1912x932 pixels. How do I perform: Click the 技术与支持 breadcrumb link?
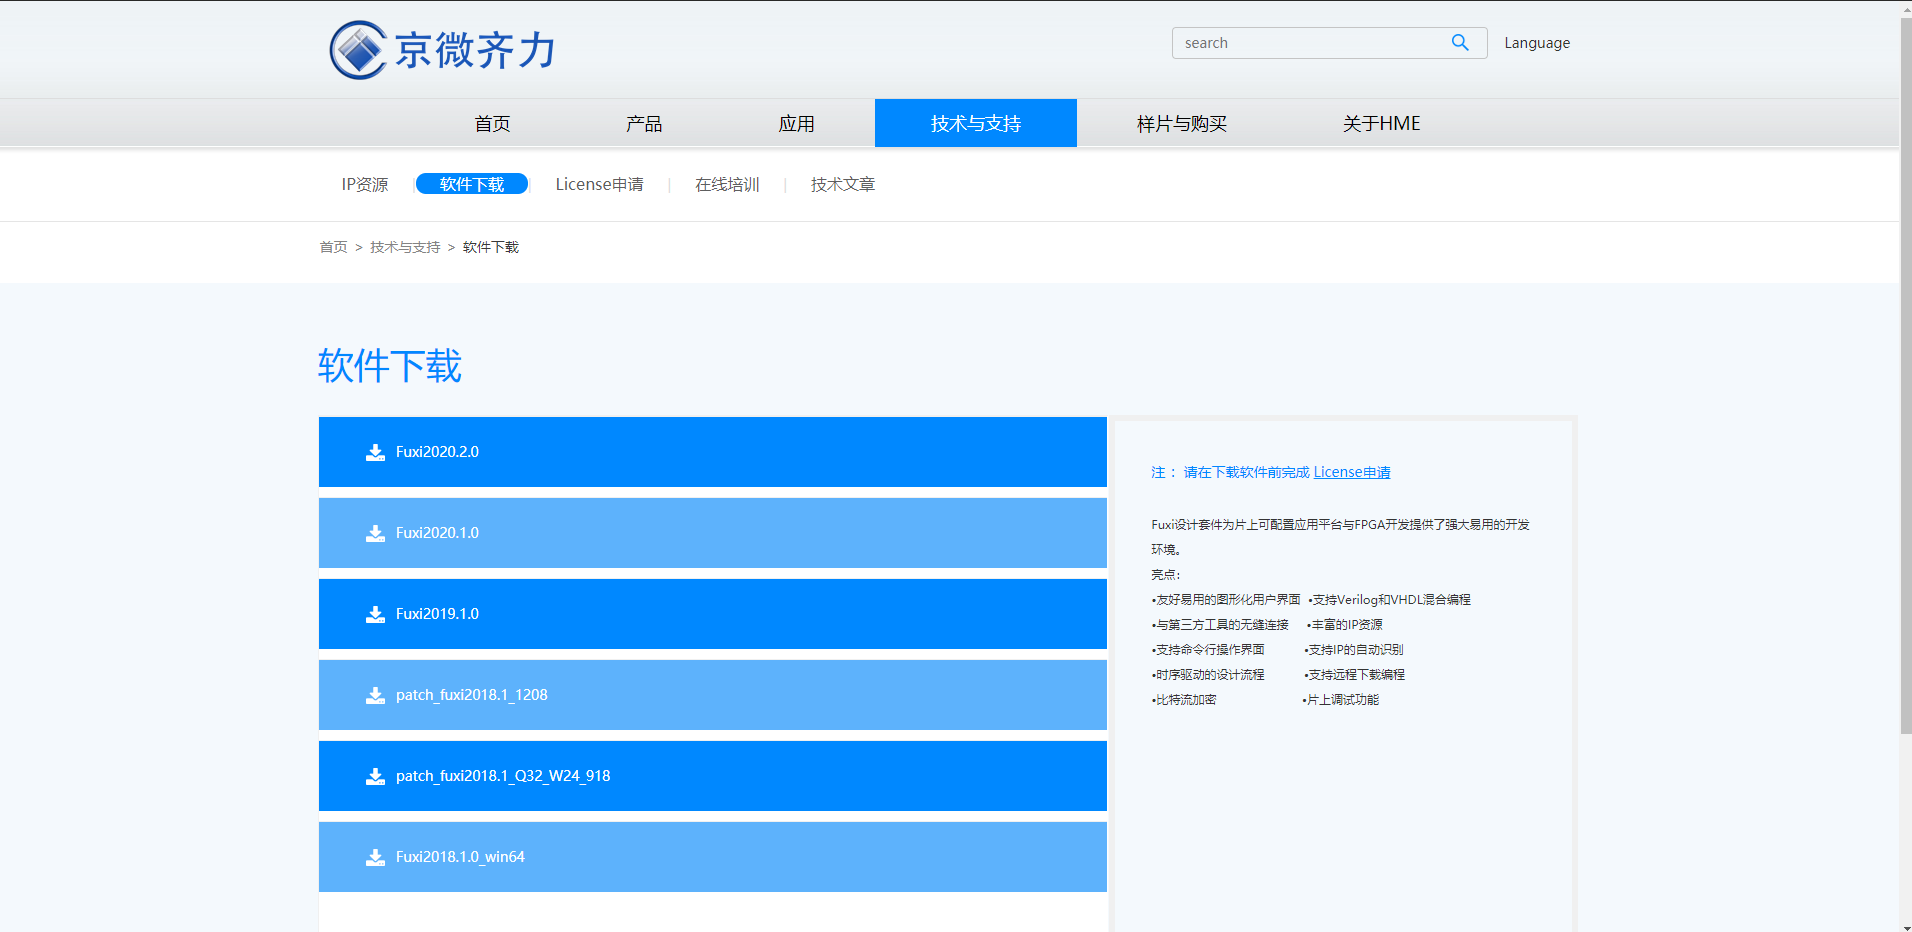403,246
